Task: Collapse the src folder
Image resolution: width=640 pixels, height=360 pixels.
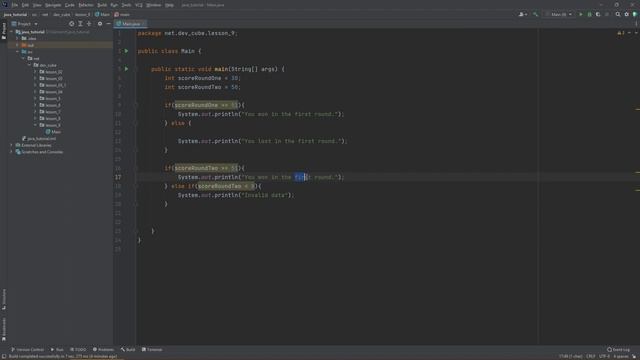Action: [18, 52]
